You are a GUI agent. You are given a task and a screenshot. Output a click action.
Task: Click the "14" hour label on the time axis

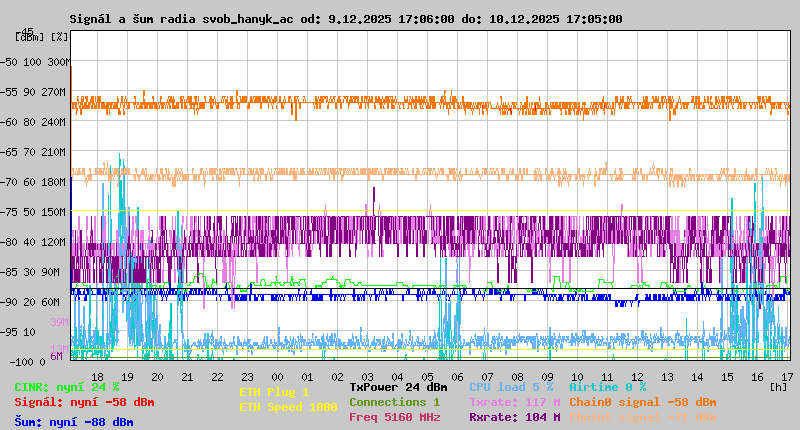click(x=697, y=377)
